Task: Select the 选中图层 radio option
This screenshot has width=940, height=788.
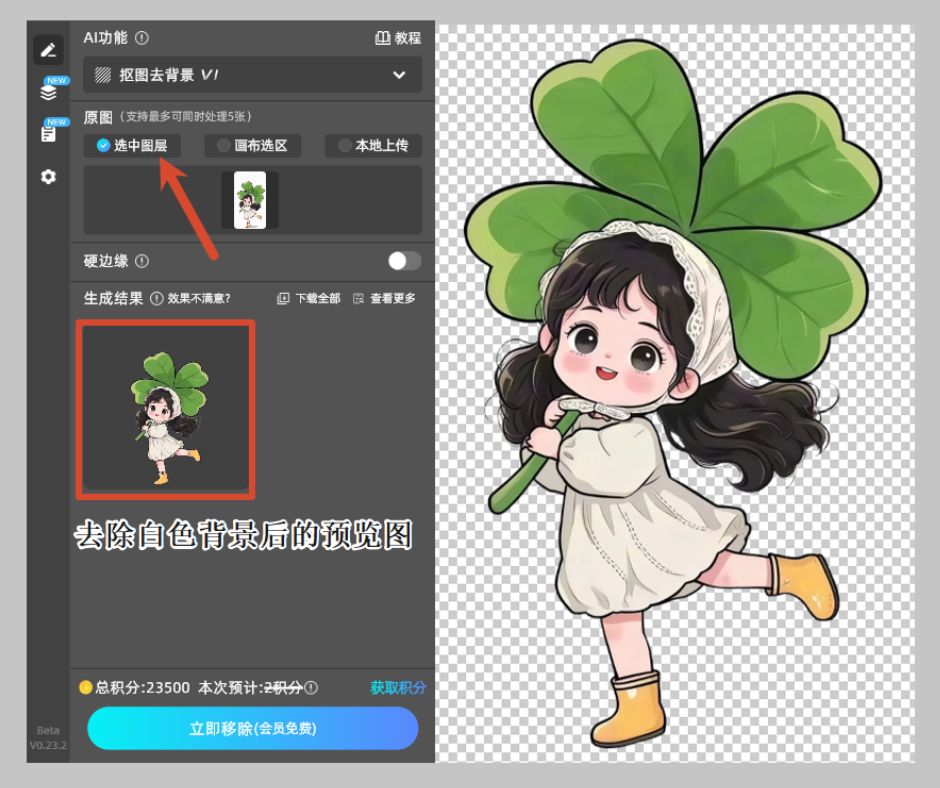Action: coord(132,145)
